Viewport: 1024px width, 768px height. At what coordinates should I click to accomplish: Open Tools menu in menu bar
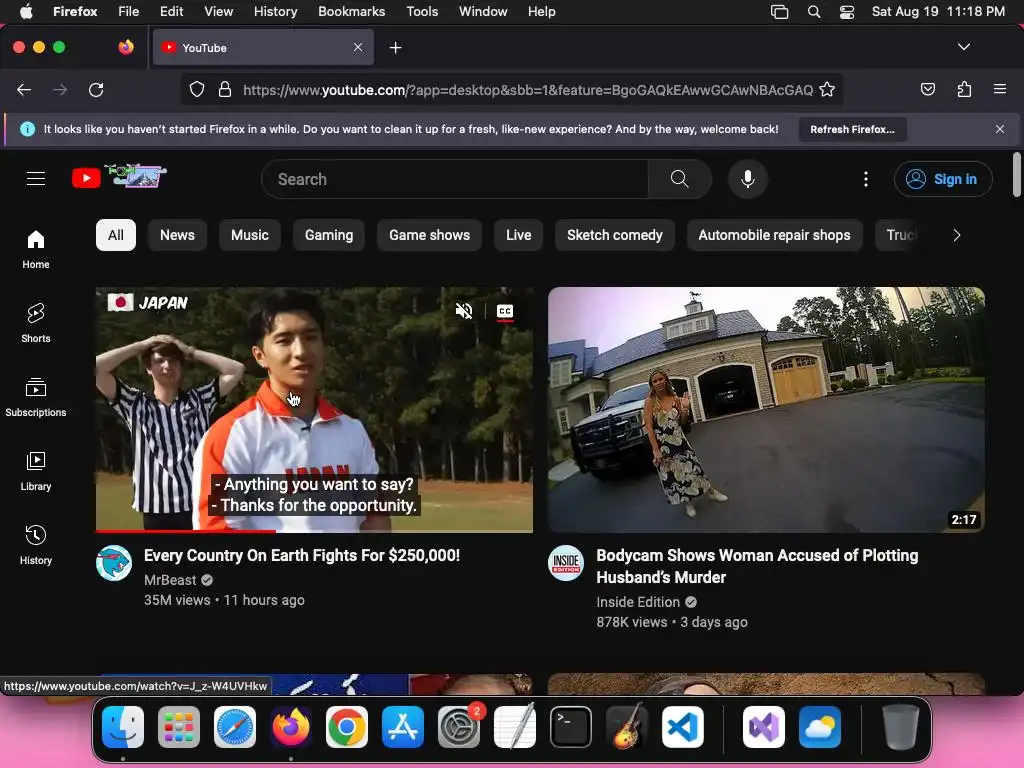coord(422,12)
